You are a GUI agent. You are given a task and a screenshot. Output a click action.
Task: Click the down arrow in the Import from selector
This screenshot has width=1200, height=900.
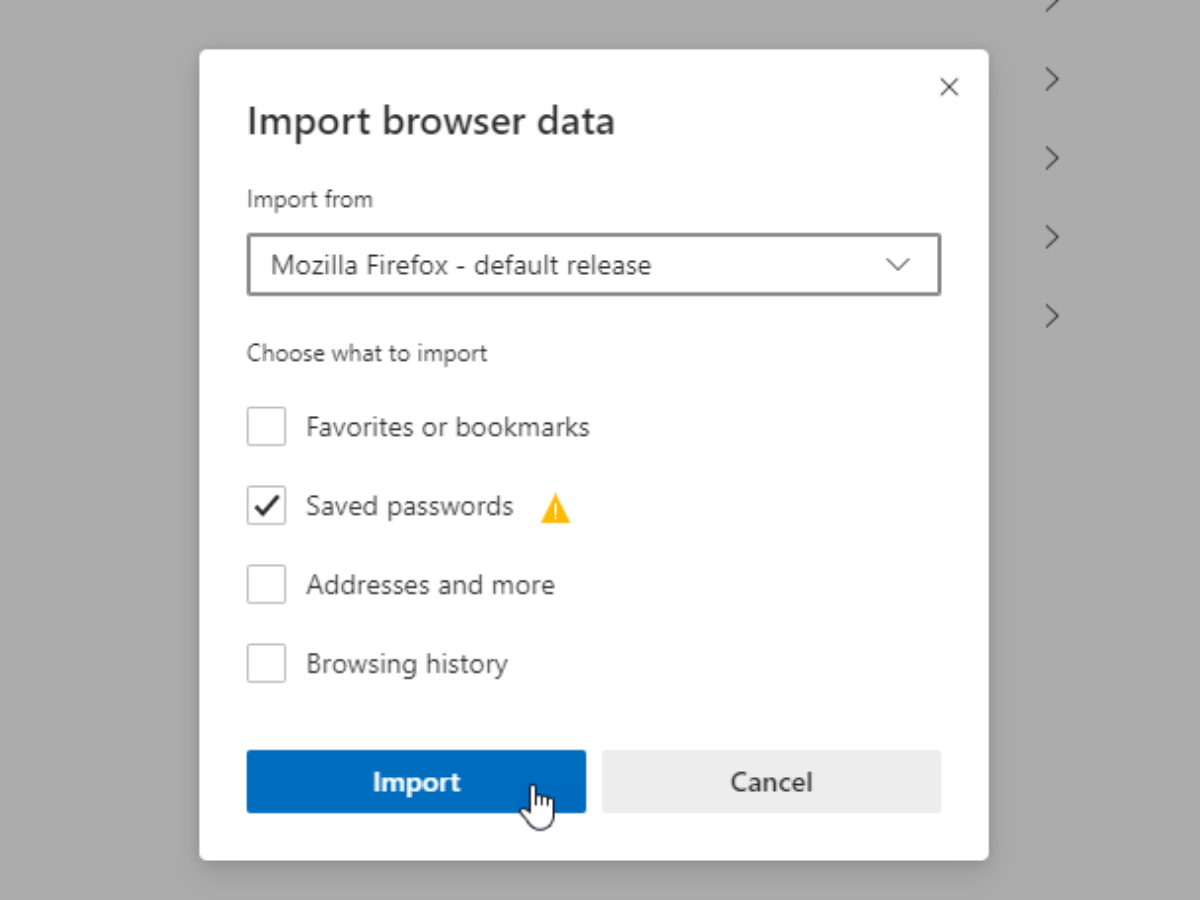(898, 265)
